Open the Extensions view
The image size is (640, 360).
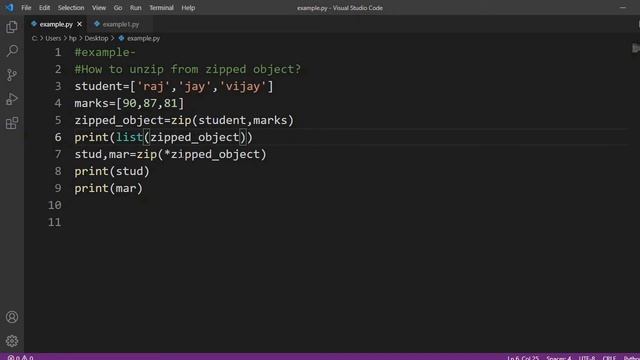click(x=12, y=123)
